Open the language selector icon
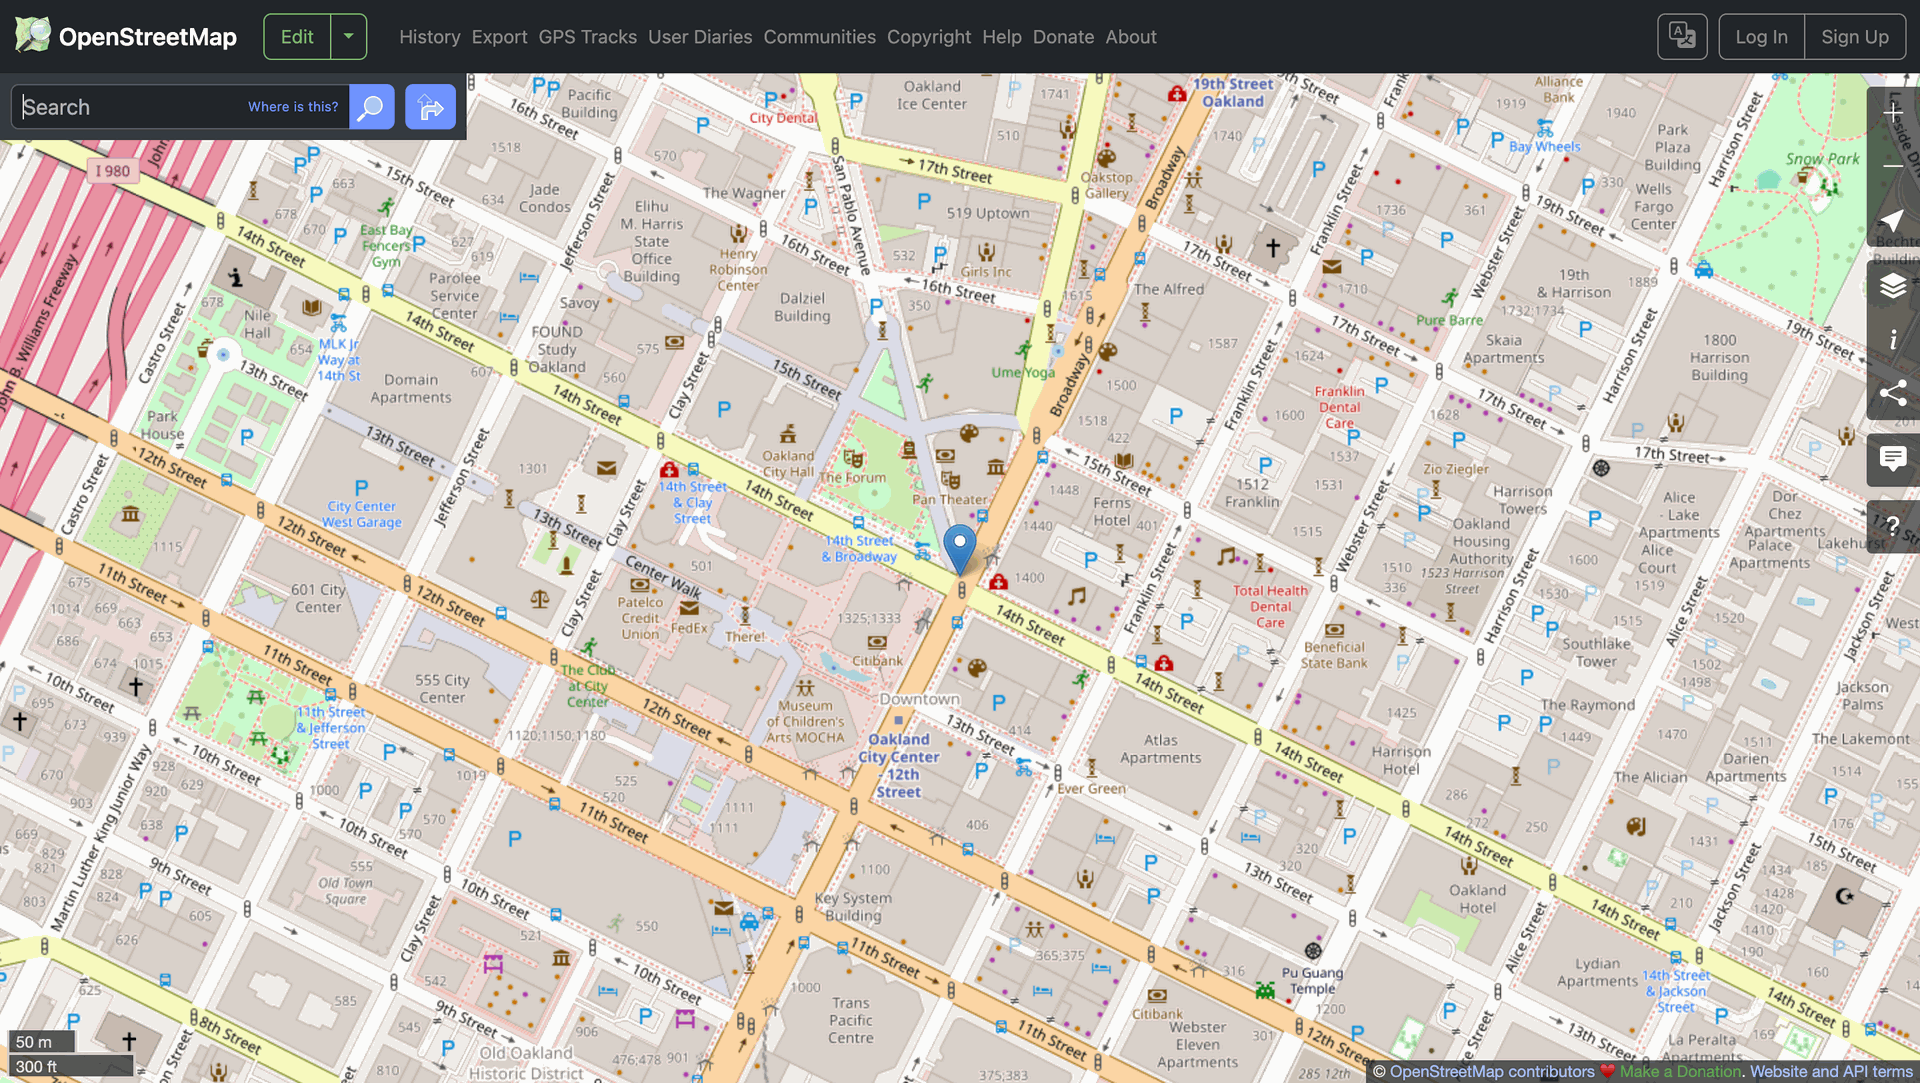 [x=1682, y=37]
